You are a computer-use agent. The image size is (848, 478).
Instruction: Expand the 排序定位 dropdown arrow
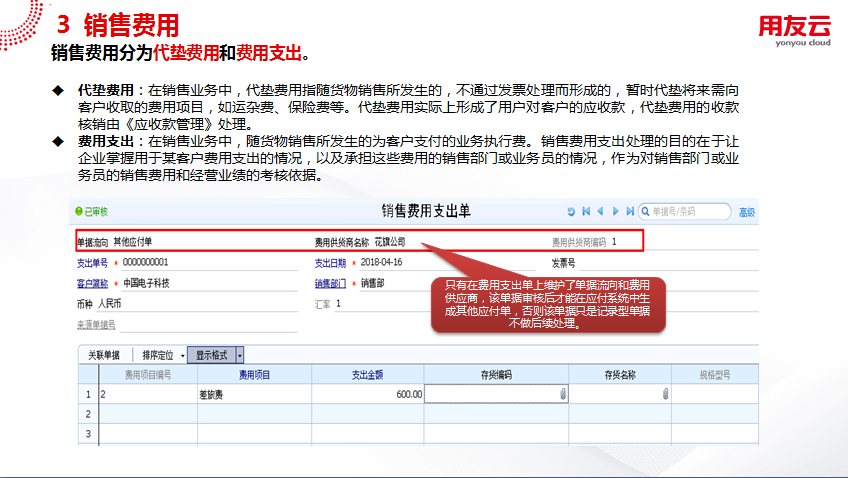tap(183, 356)
